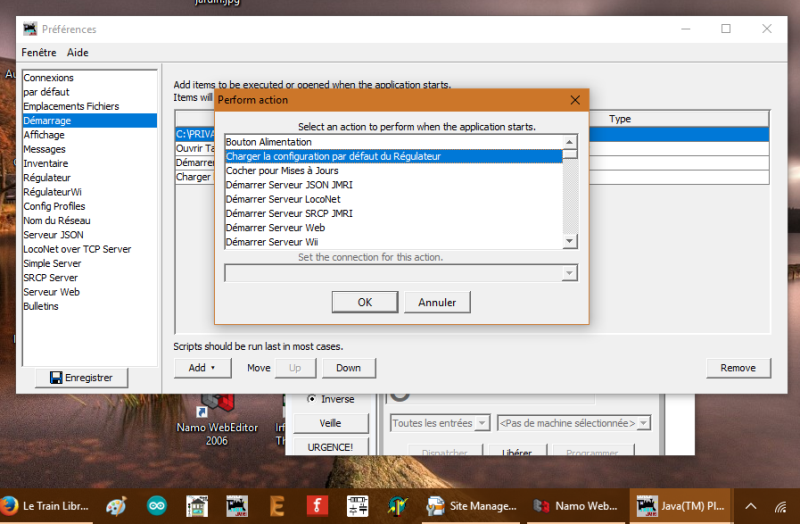Switch to the Site Manager taskbar window

[x=470, y=505]
